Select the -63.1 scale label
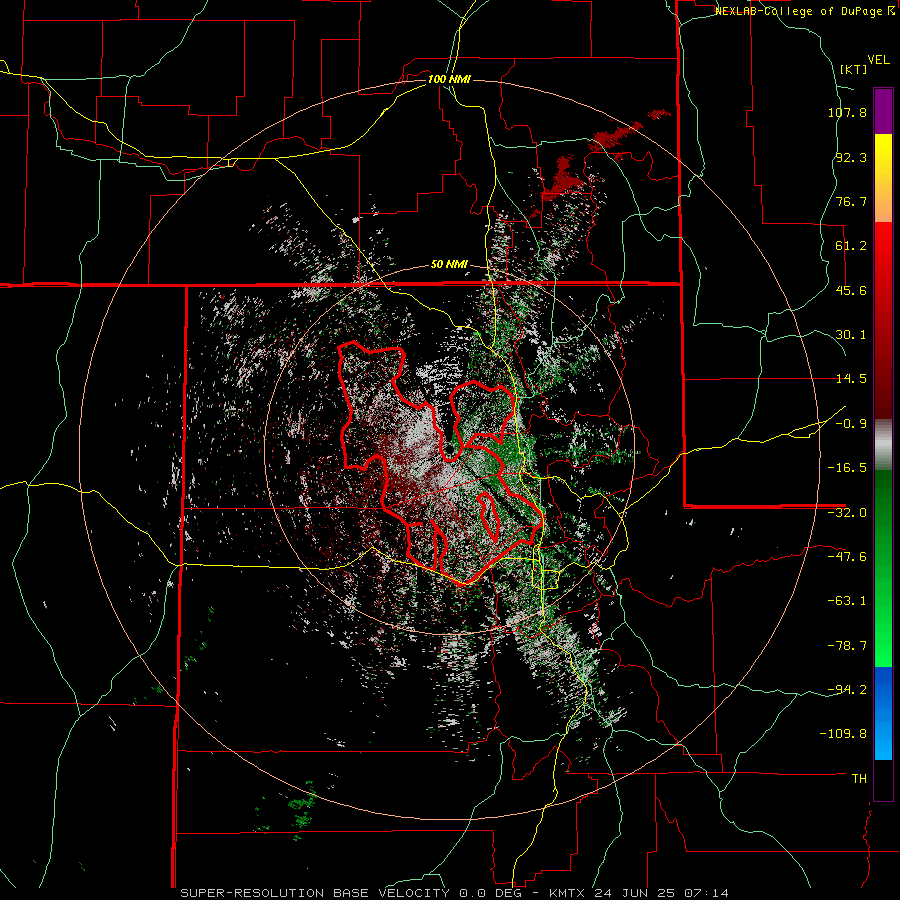This screenshot has height=900, width=900. [x=847, y=601]
